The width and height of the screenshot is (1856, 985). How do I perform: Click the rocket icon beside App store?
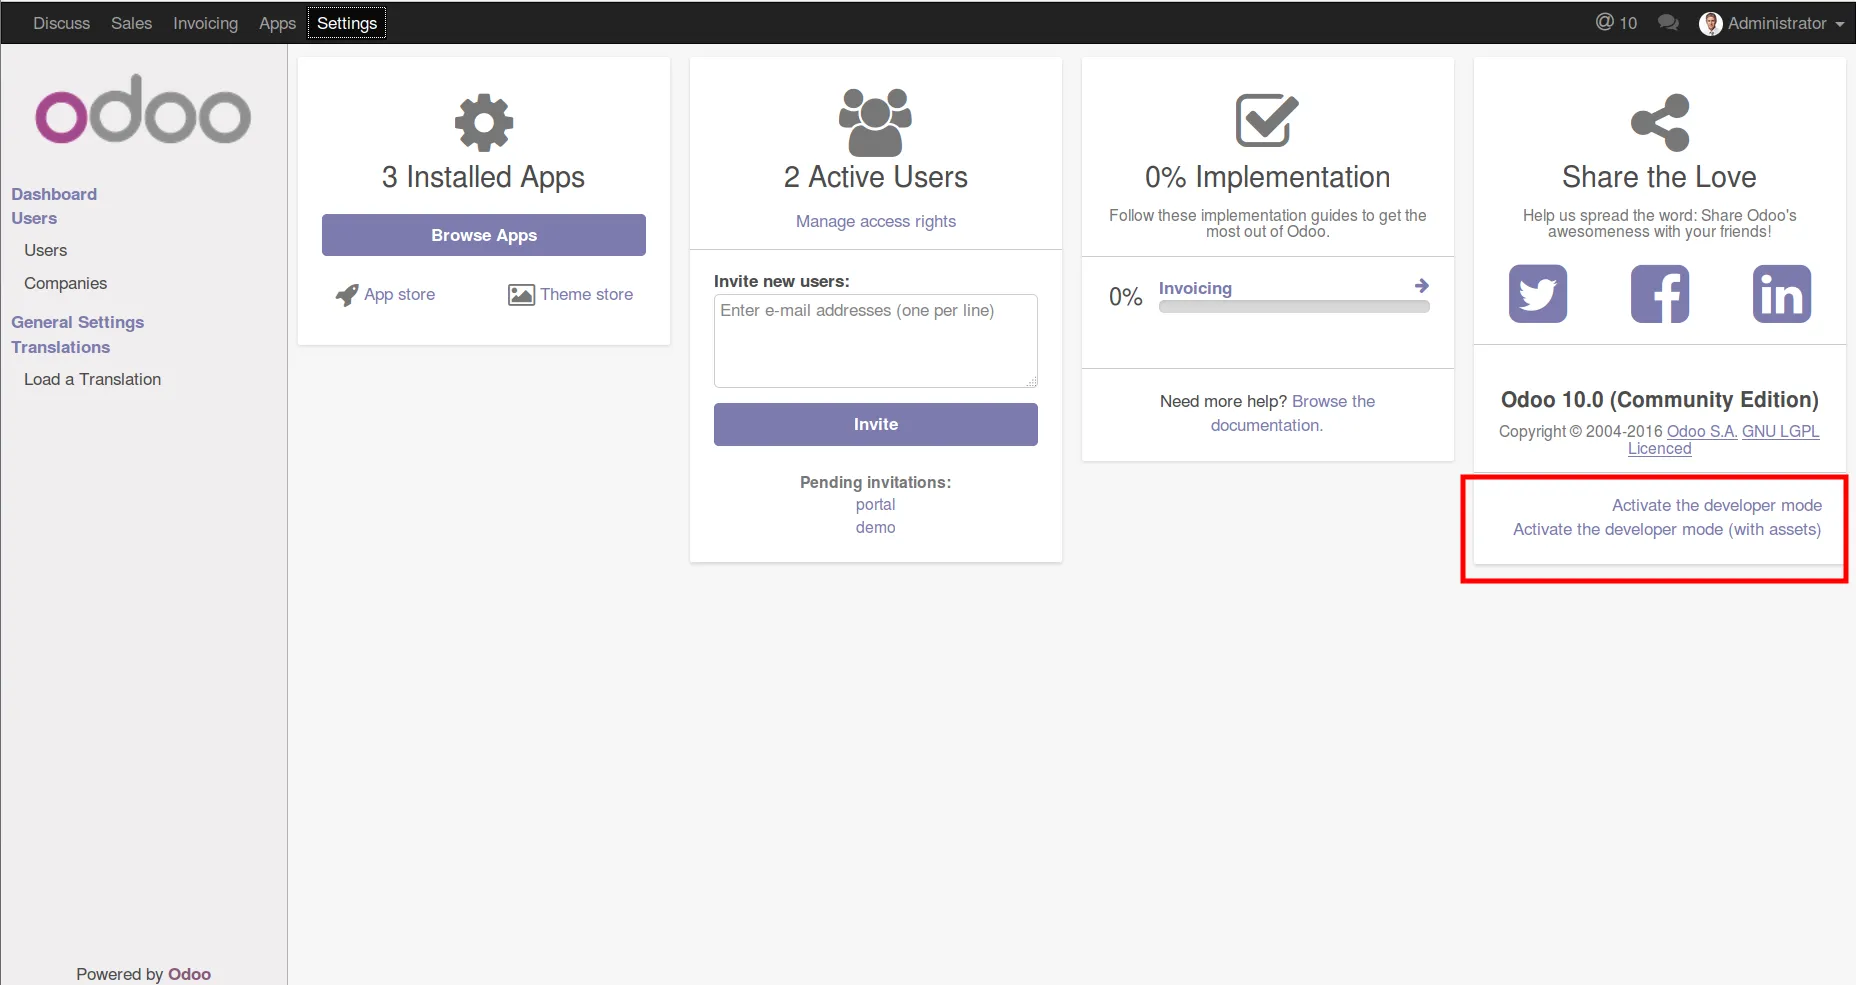pyautogui.click(x=347, y=295)
